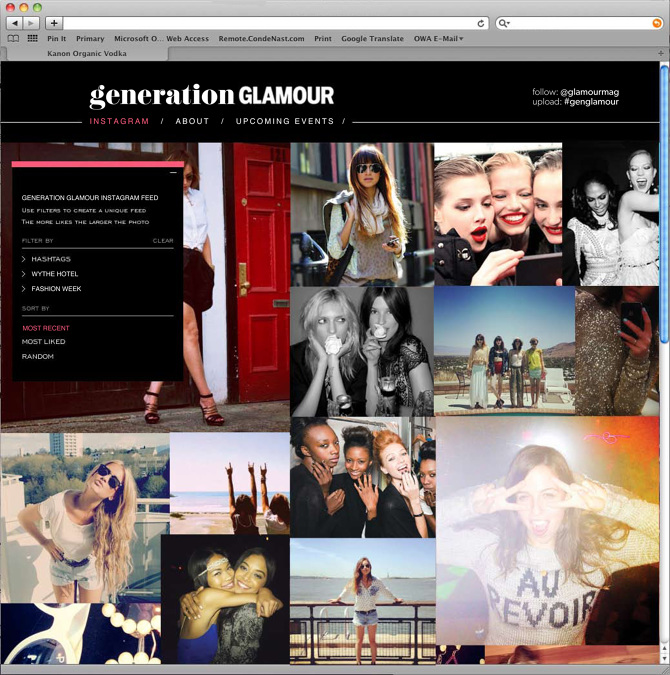
Task: Open the OWA E-Mail bookmarks dropdown
Action: point(439,39)
